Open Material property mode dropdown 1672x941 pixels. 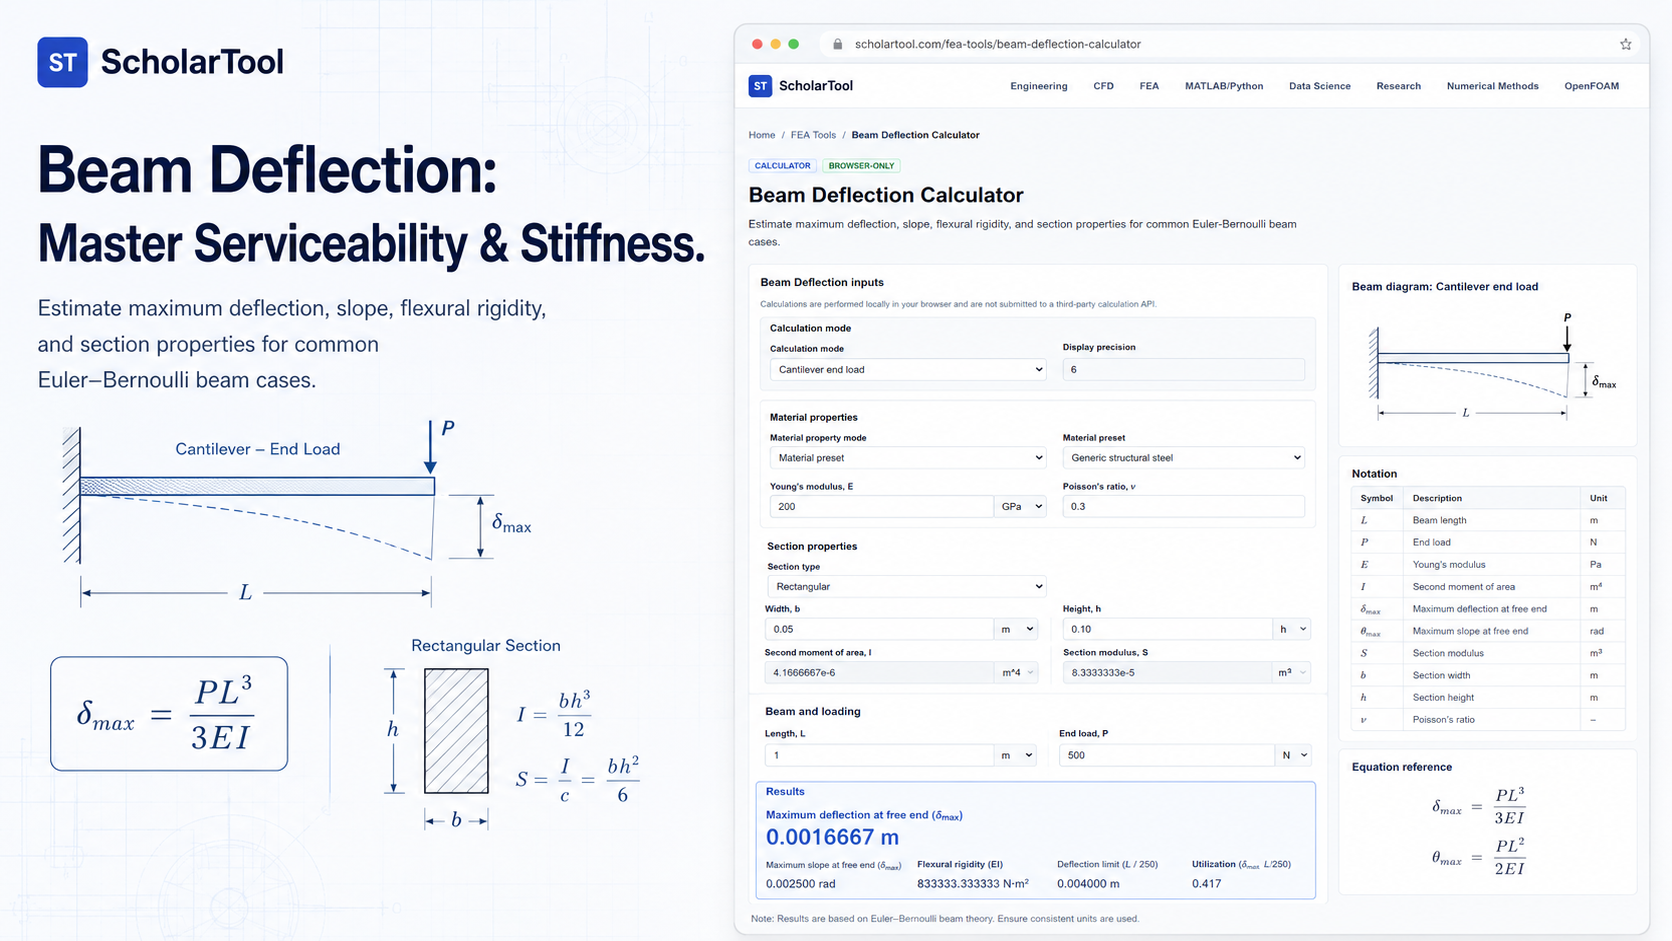pos(907,458)
